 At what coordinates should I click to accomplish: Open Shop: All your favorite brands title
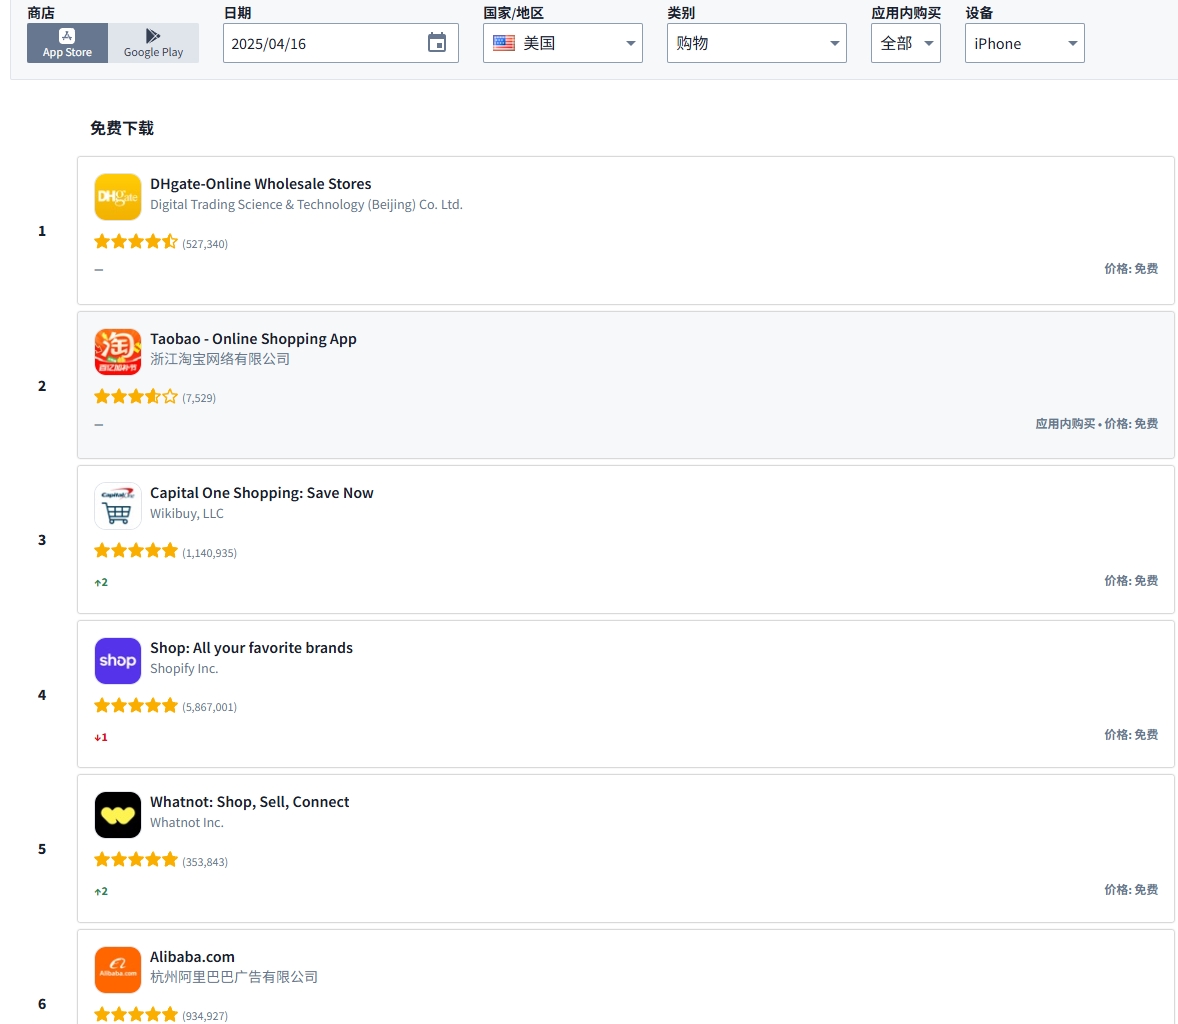tap(251, 648)
